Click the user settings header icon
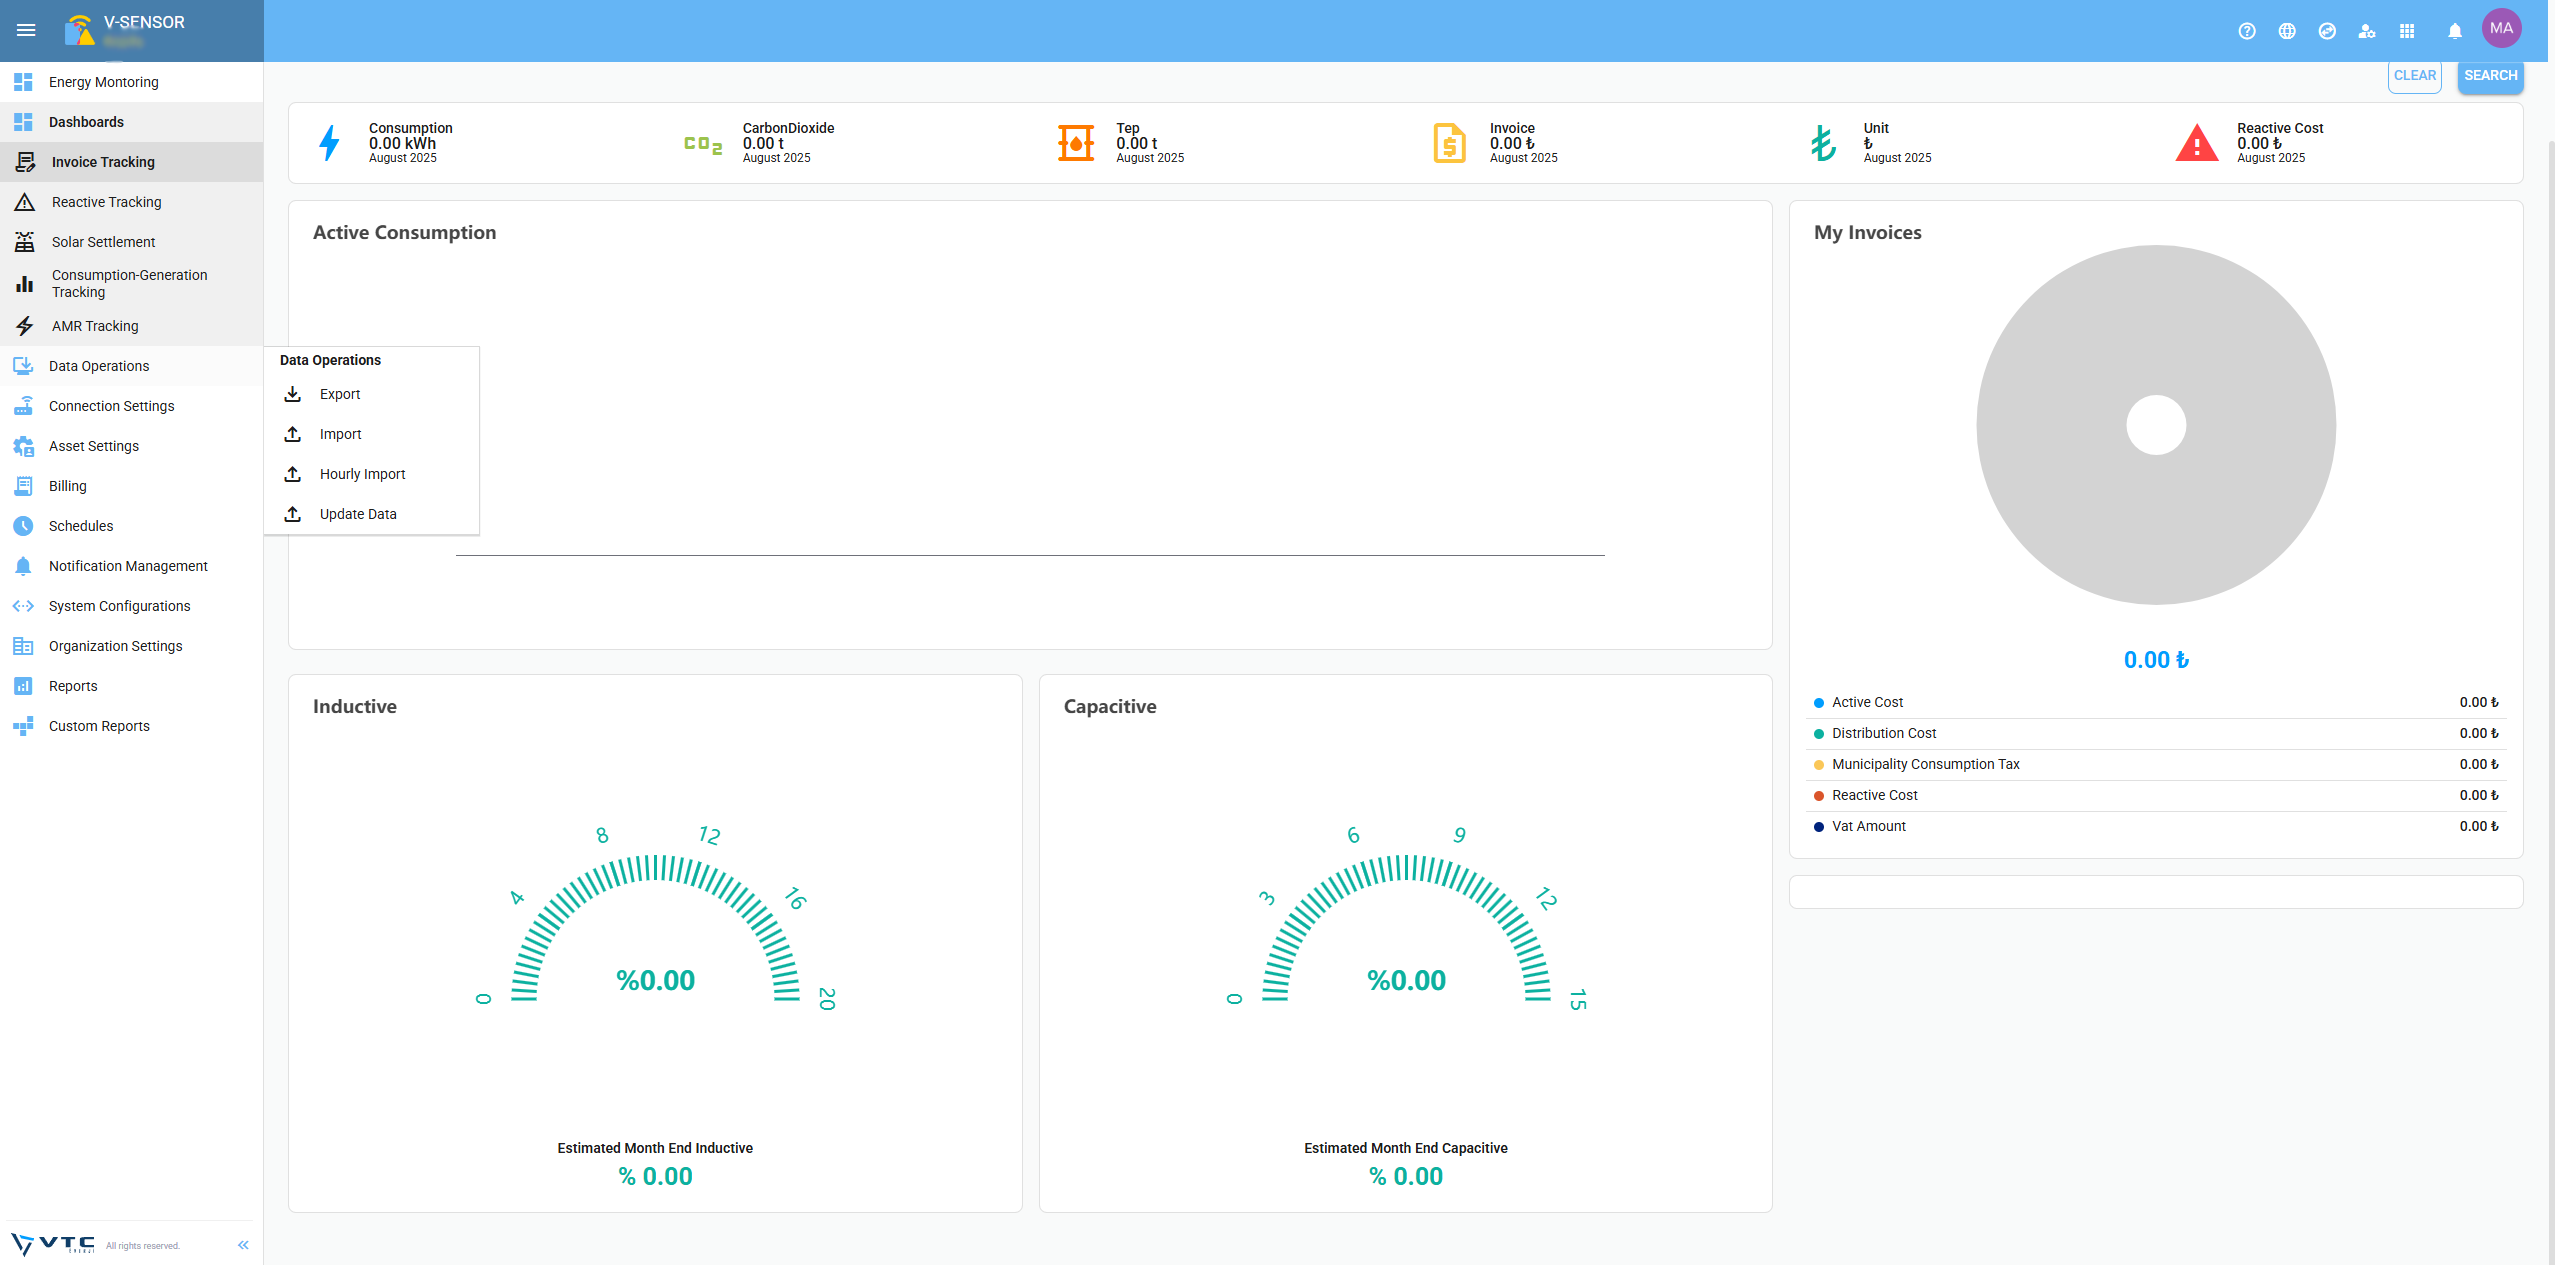Screen dimensions: 2555x1265 coord(2367,31)
